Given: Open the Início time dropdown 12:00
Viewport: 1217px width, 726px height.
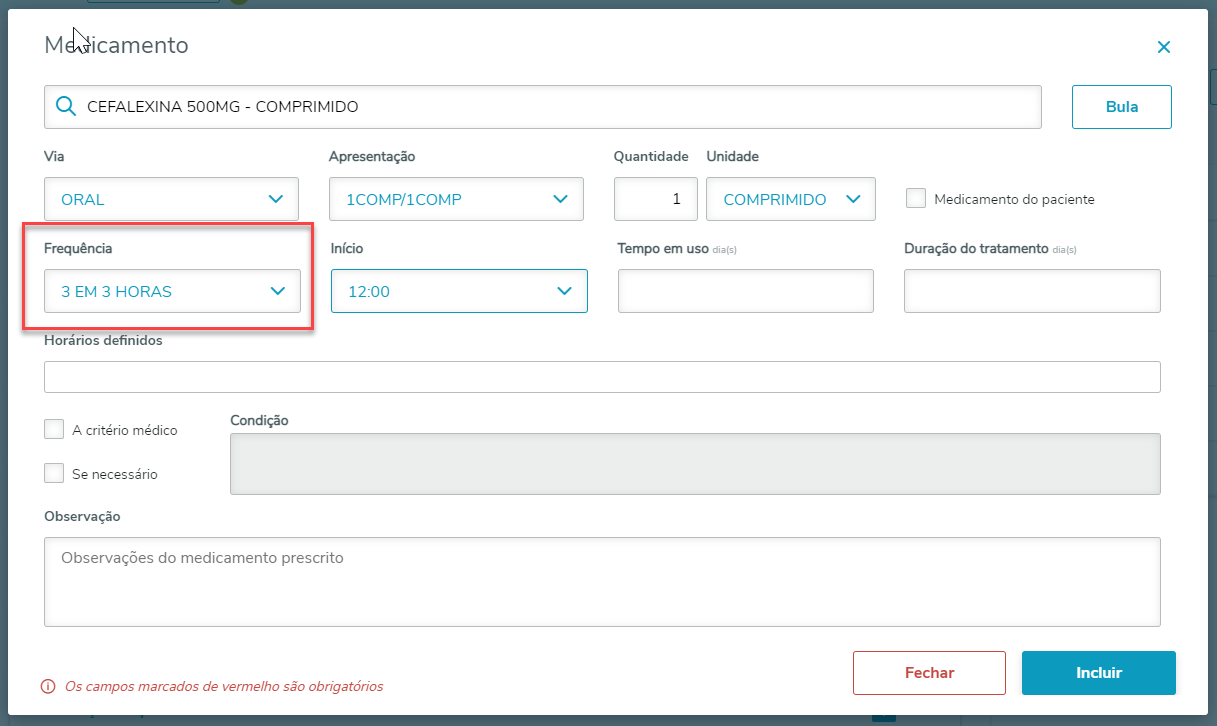Looking at the screenshot, I should 459,291.
